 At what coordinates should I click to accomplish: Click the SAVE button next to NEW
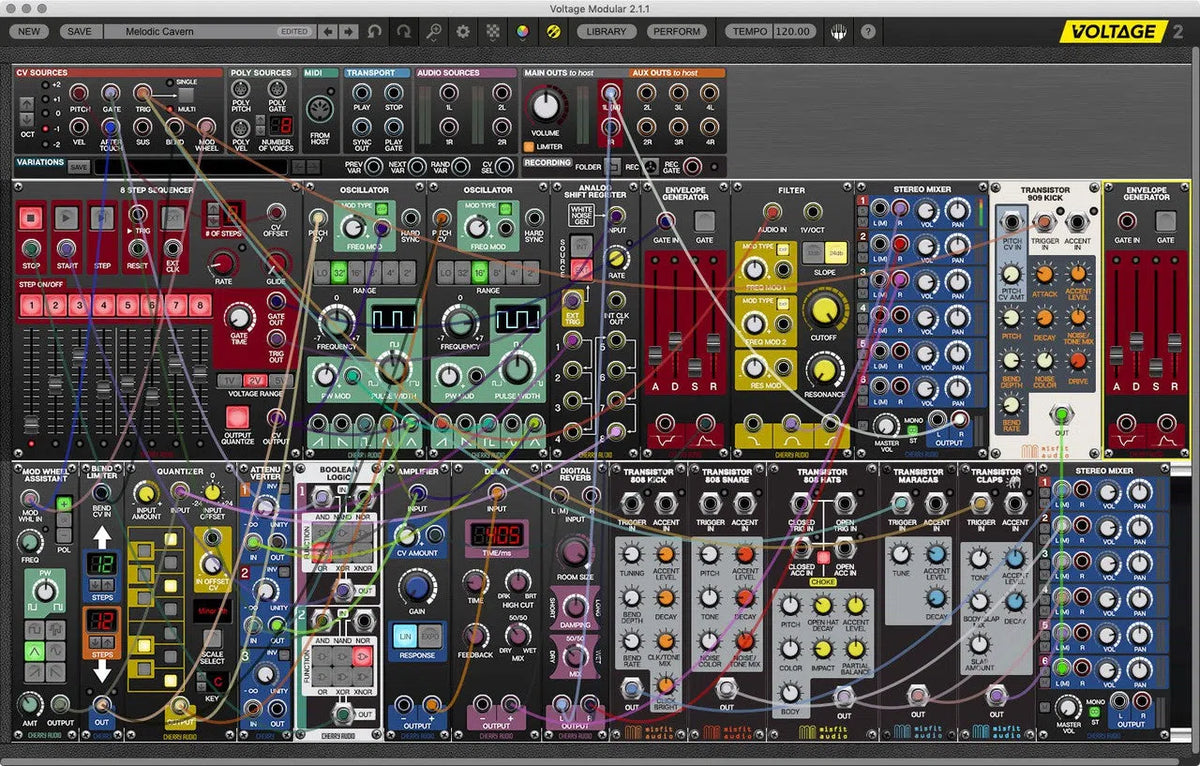79,31
